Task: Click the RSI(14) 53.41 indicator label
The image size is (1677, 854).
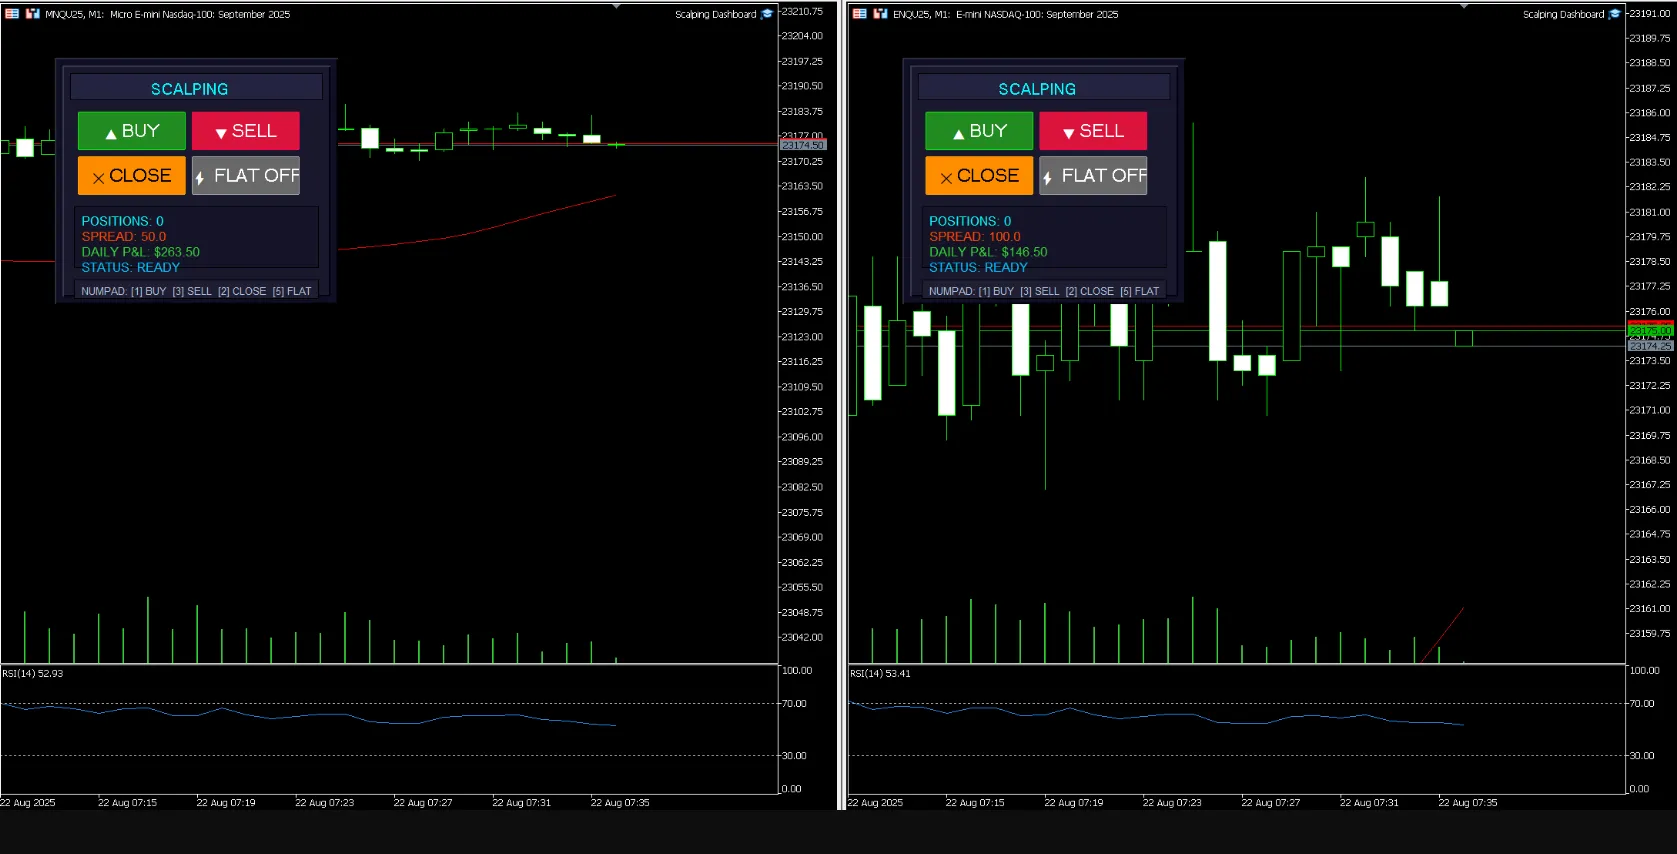Action: [880, 673]
